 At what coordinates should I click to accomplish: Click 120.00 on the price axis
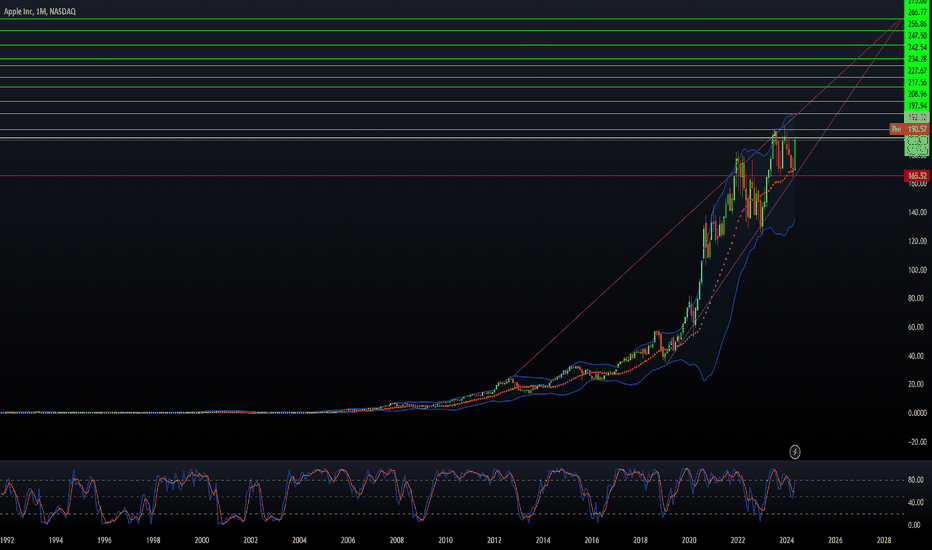917,241
